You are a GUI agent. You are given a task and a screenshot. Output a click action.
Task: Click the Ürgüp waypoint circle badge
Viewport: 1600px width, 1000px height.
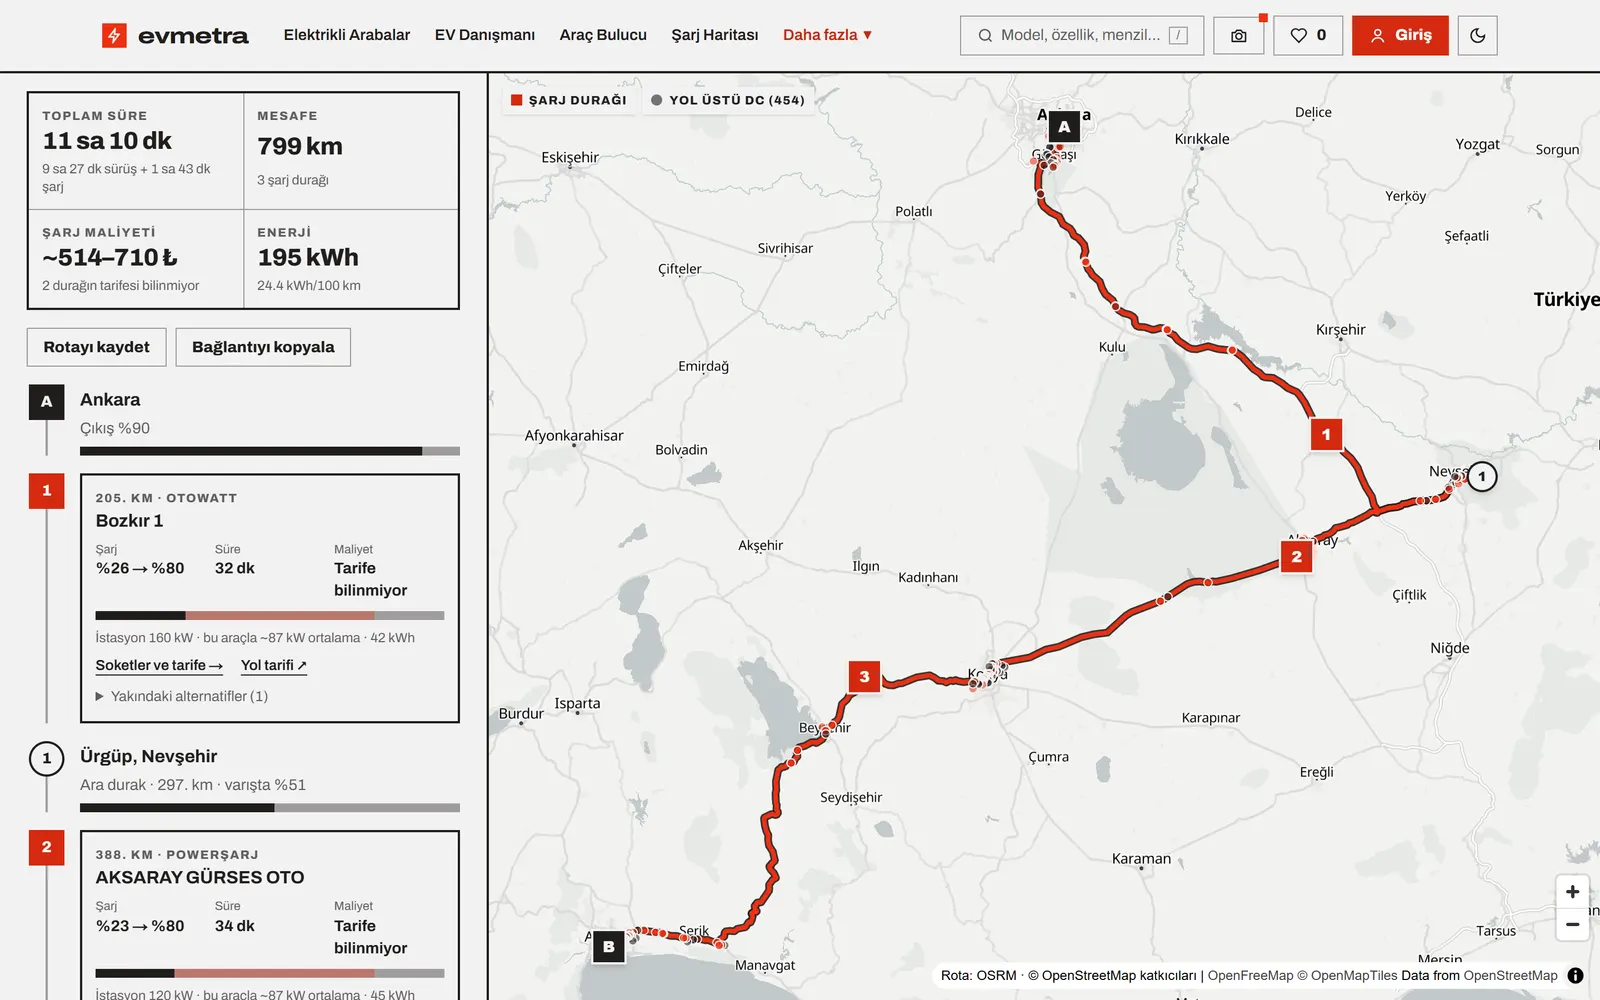tap(46, 758)
